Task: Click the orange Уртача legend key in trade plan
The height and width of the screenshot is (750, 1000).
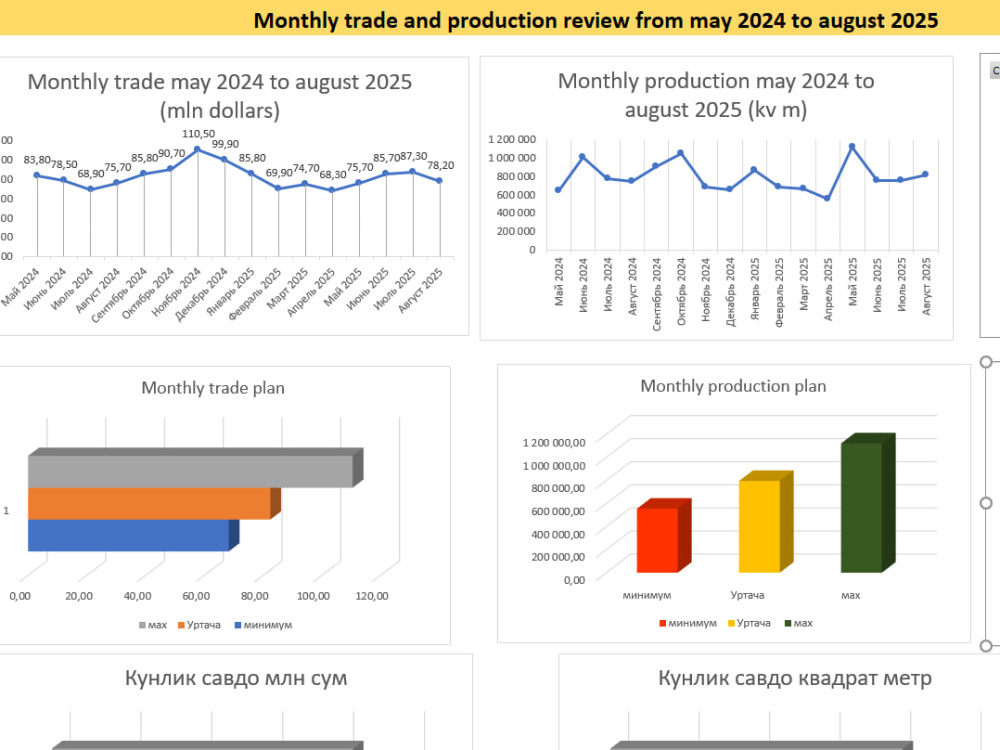Action: point(181,625)
